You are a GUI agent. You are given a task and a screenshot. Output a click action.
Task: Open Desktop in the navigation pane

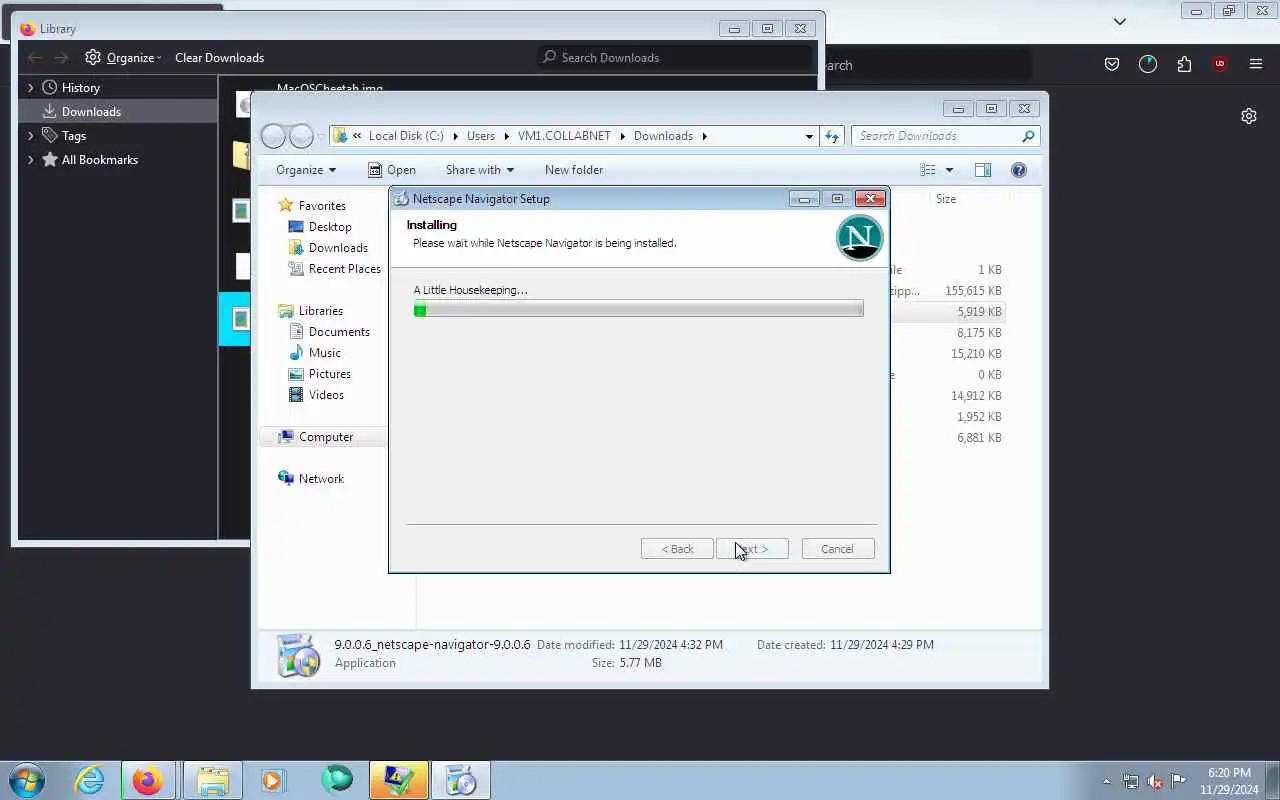pos(330,227)
